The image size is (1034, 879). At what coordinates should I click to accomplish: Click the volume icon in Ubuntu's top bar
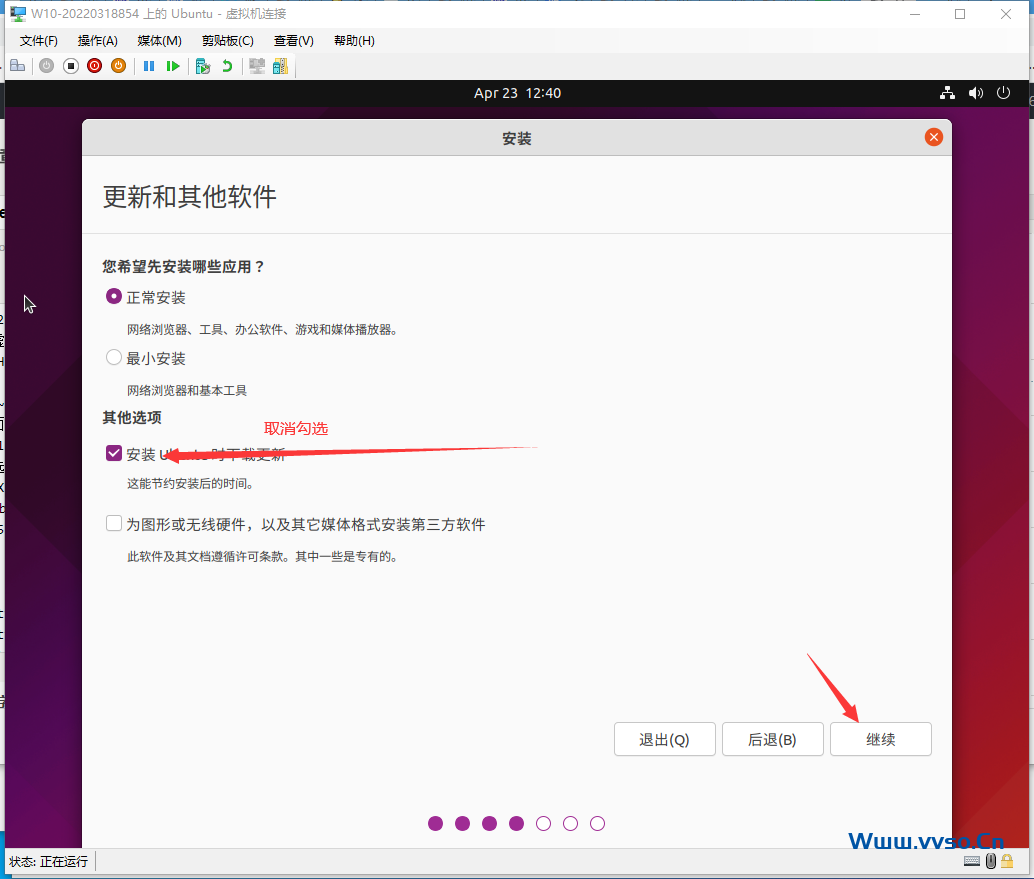976,92
